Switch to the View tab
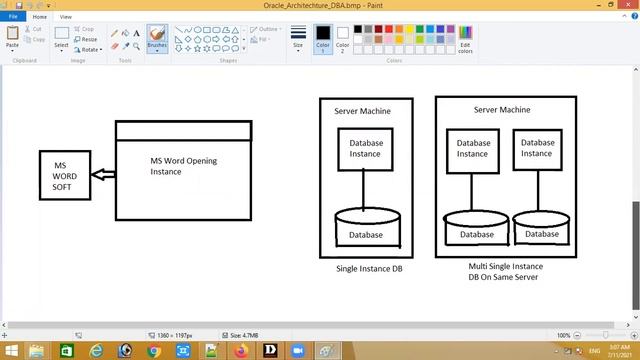This screenshot has width=640, height=360. [66, 17]
